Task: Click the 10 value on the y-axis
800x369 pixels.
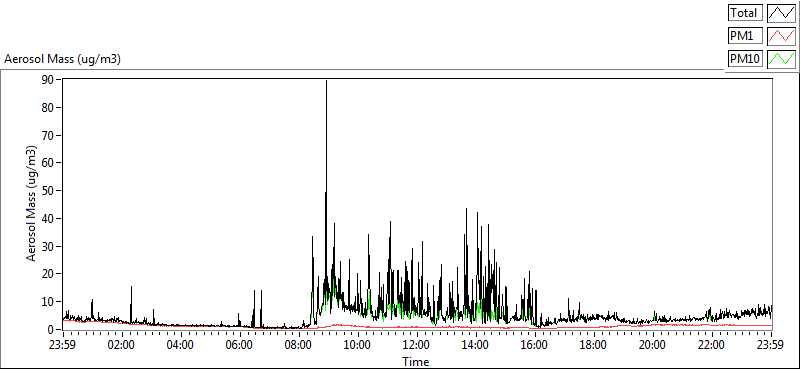Action: [x=48, y=302]
